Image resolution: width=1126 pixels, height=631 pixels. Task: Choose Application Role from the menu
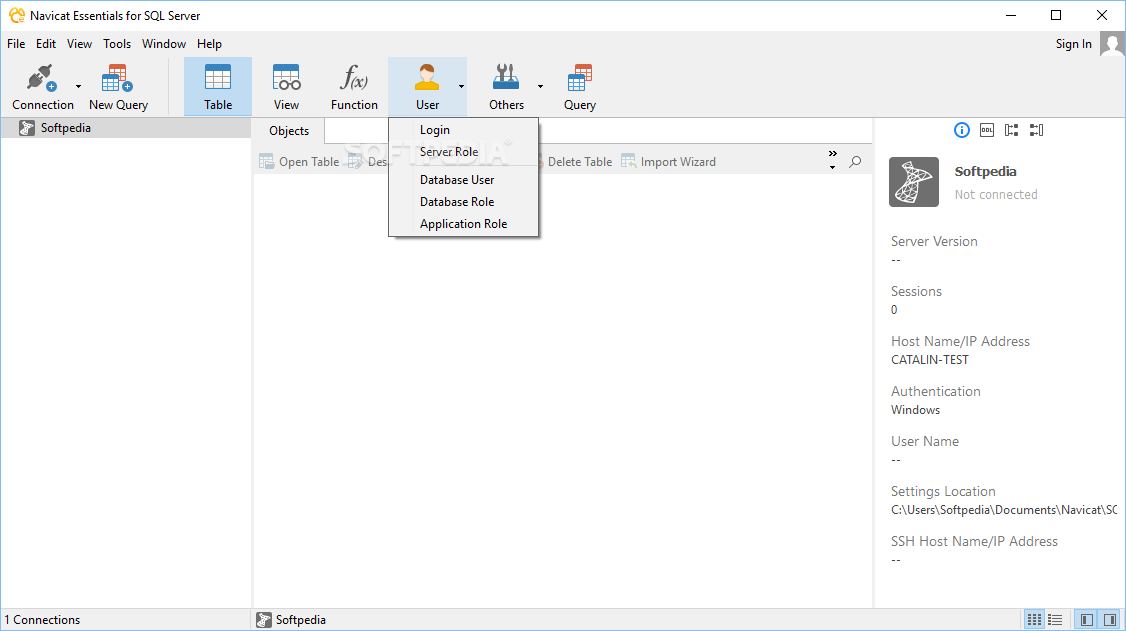[x=463, y=224]
